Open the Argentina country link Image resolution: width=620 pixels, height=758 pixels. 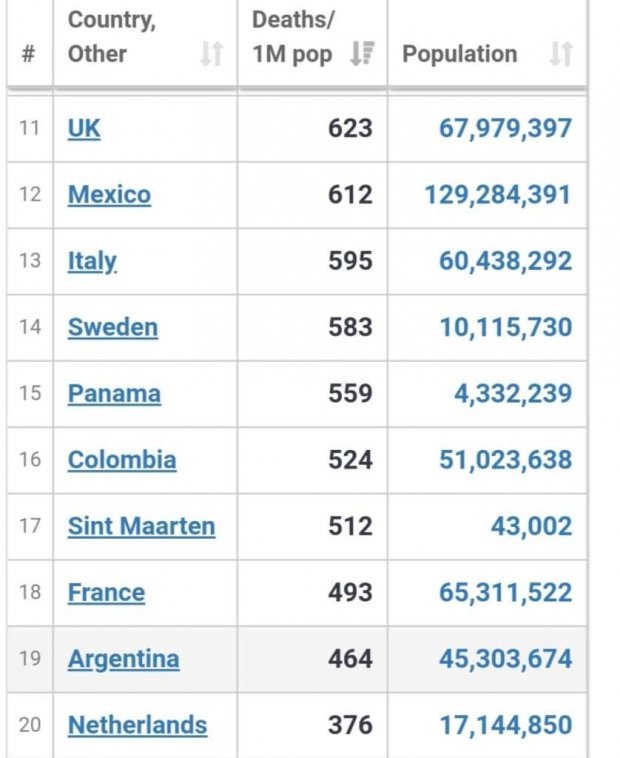(x=123, y=659)
